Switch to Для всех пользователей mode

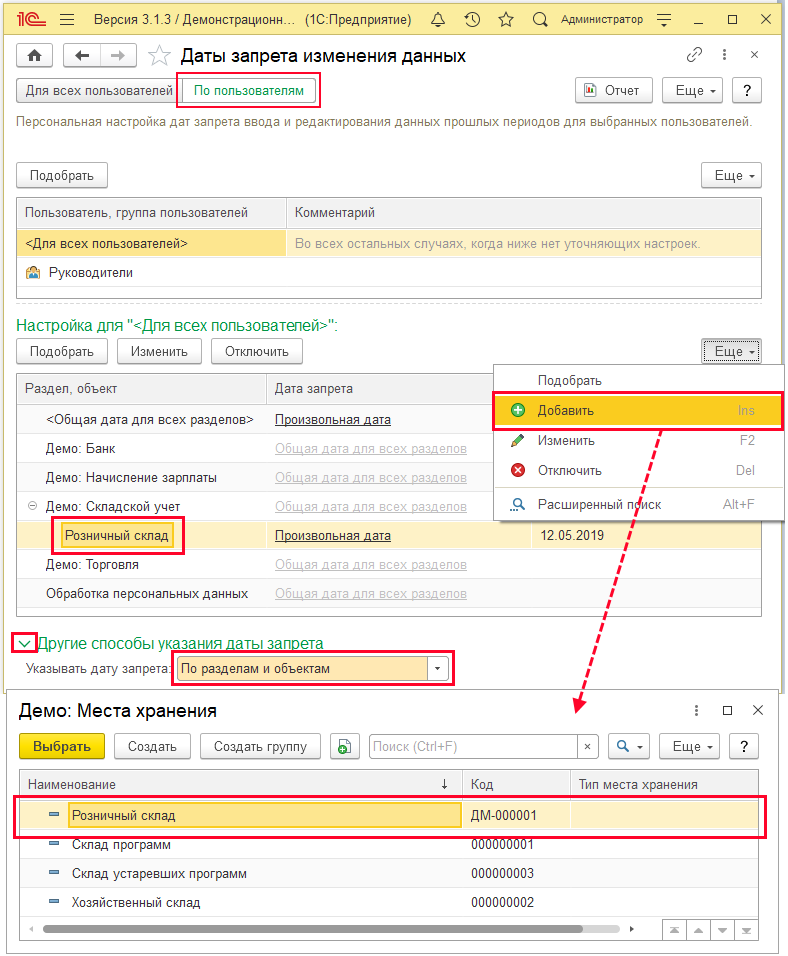tap(99, 91)
